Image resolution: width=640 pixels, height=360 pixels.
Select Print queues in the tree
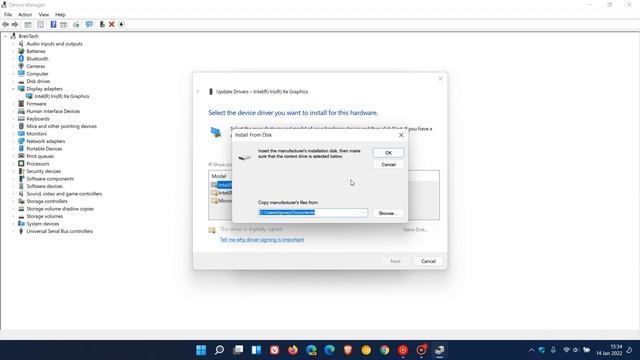[x=40, y=156]
